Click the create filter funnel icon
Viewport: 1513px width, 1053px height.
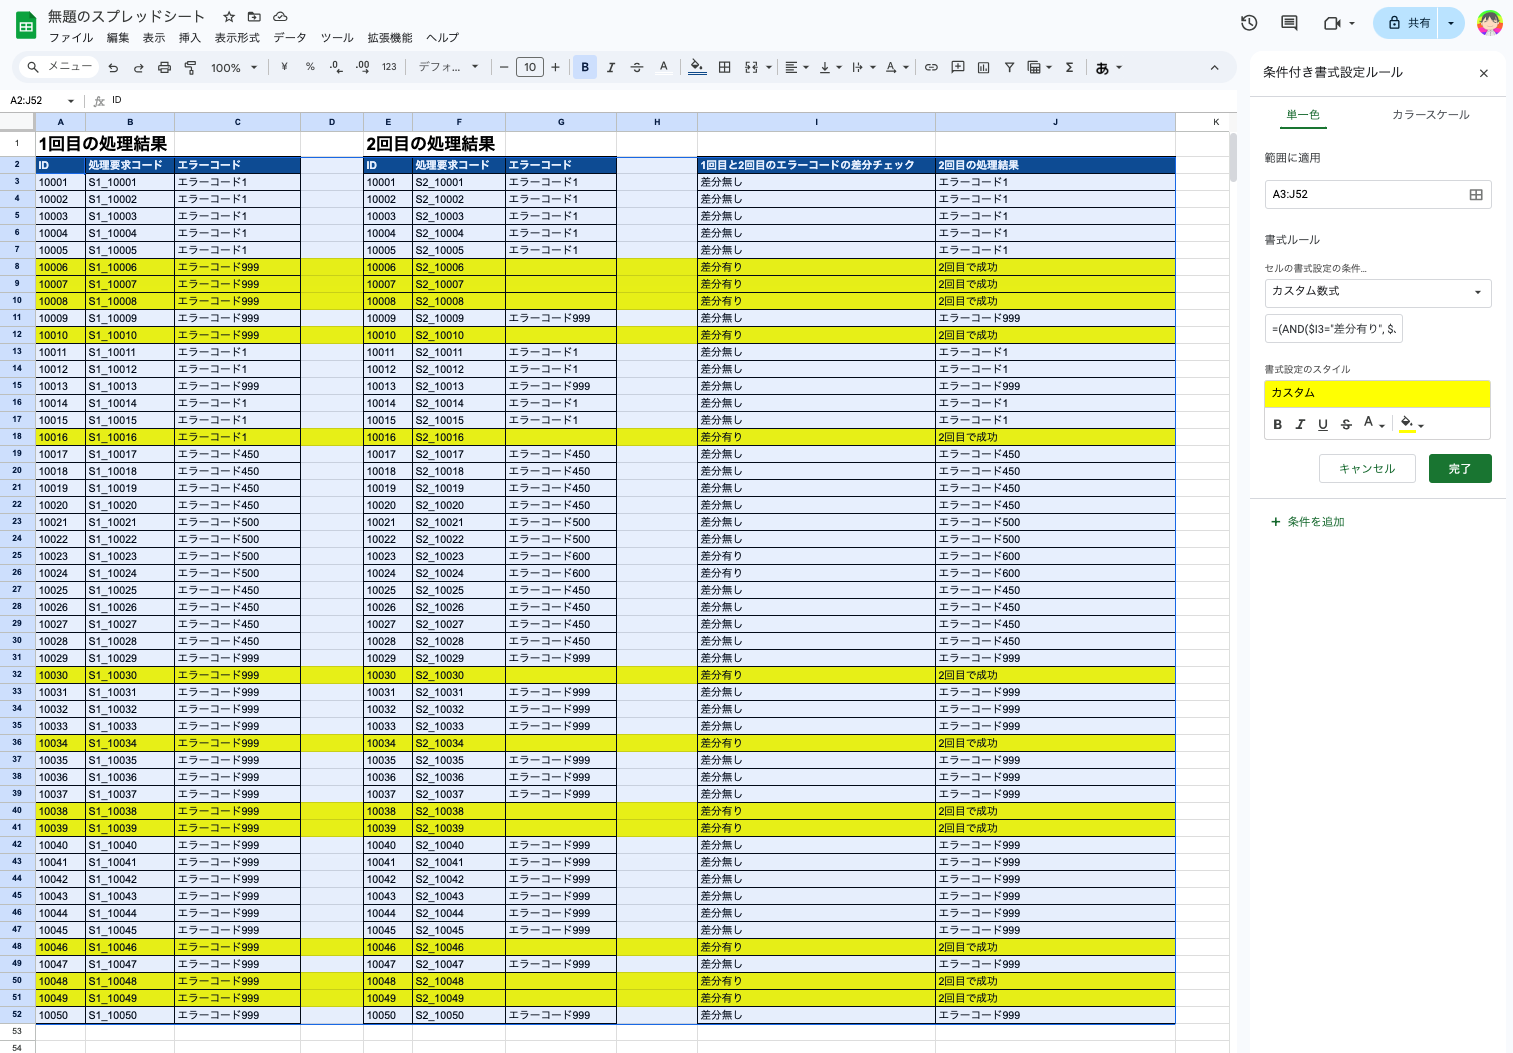(1010, 67)
